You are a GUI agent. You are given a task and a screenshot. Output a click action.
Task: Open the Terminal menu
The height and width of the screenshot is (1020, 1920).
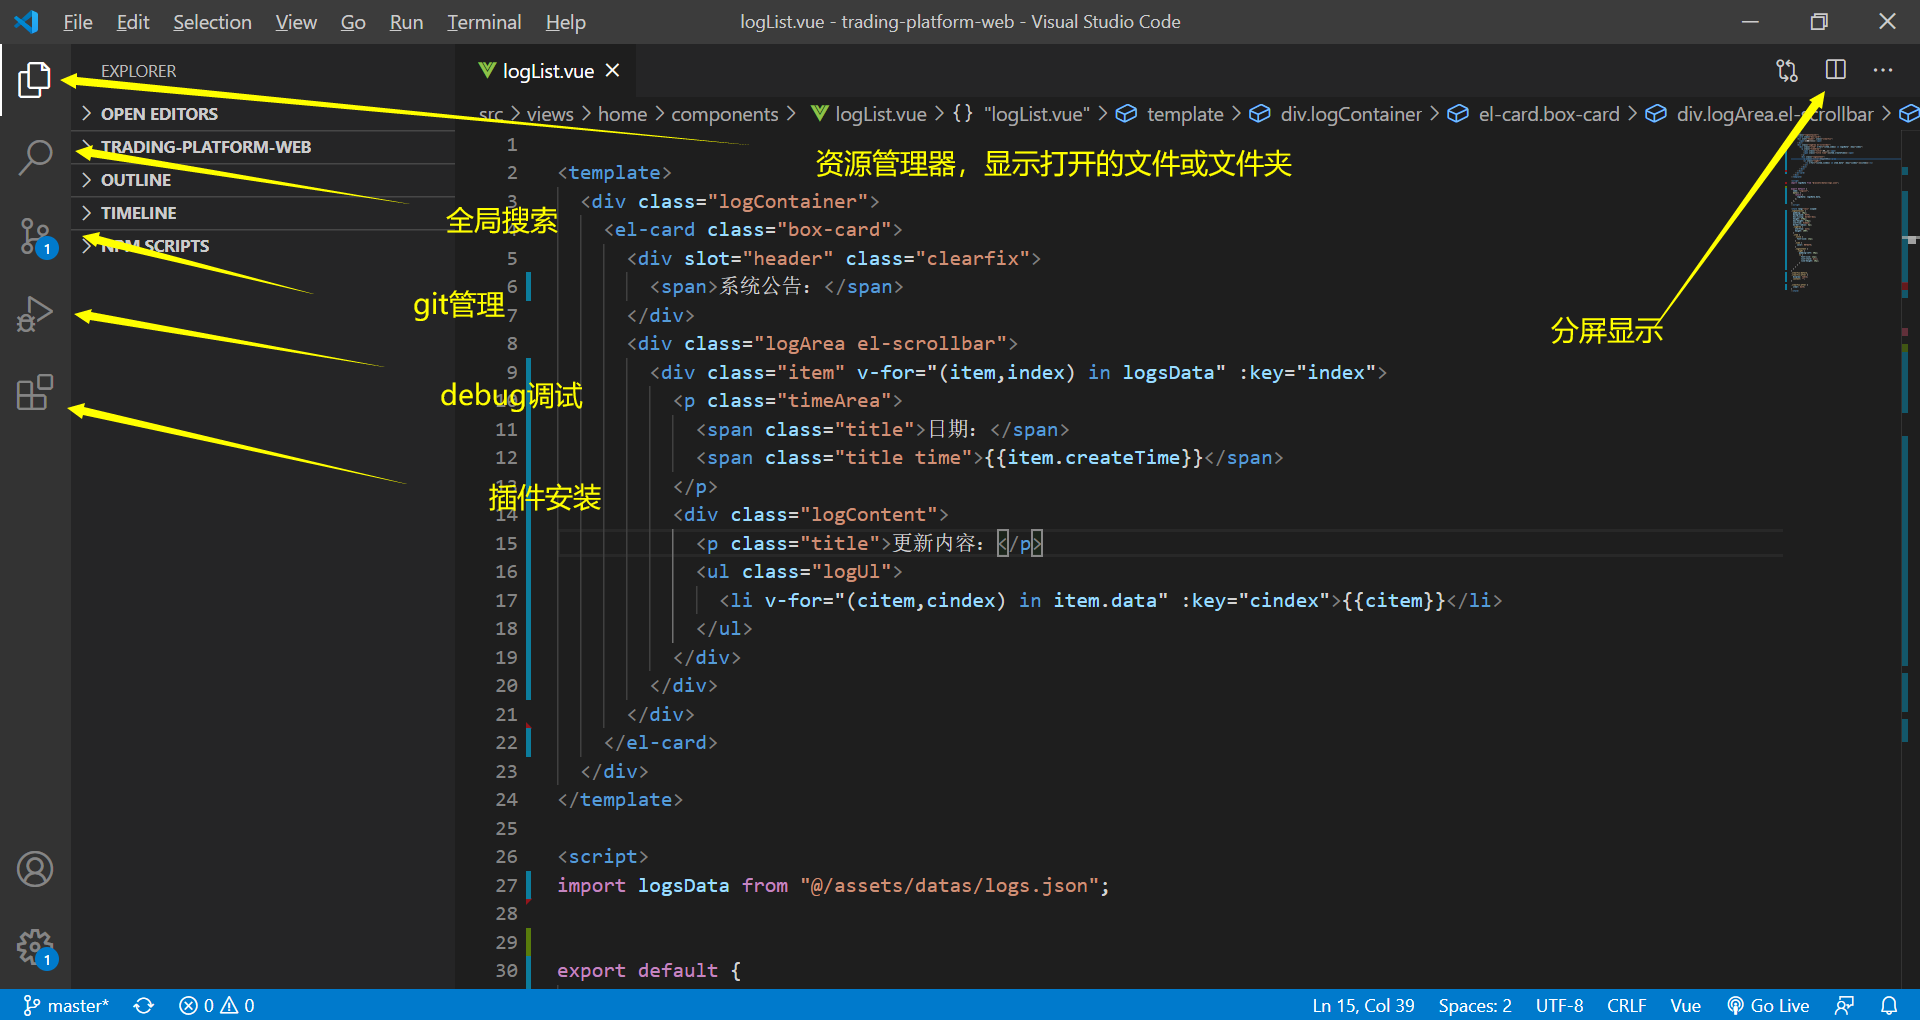(x=484, y=22)
